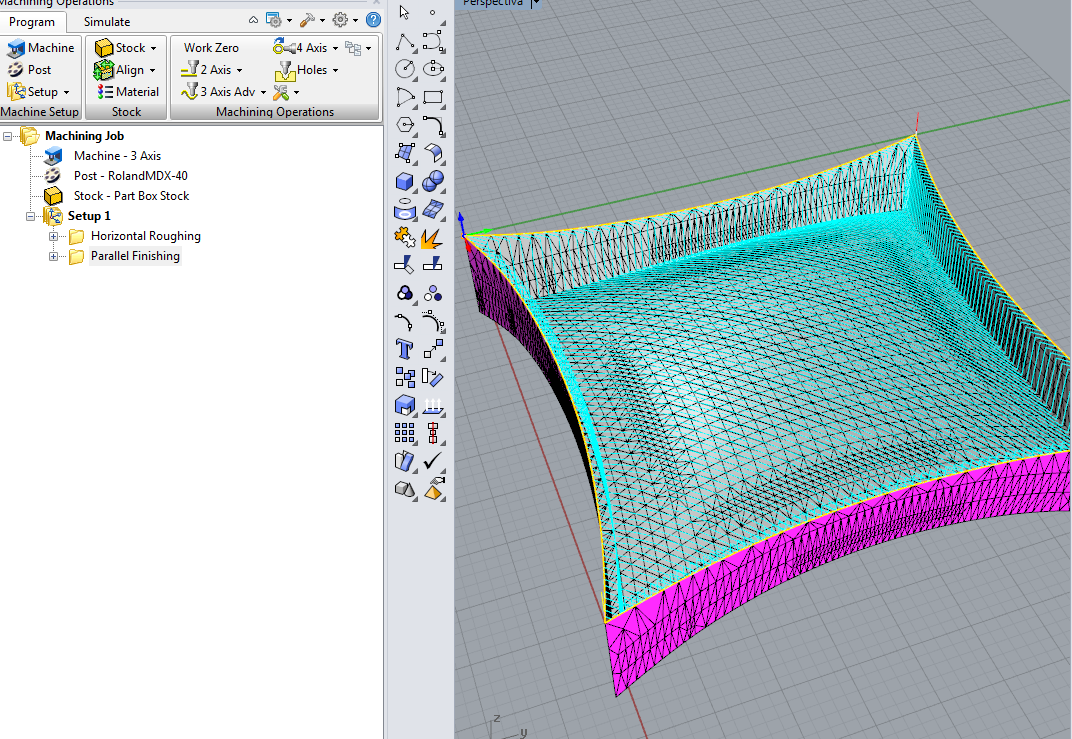Screen dimensions: 1072x739
Task: Open the Edit points on tool
Action: coord(405,321)
